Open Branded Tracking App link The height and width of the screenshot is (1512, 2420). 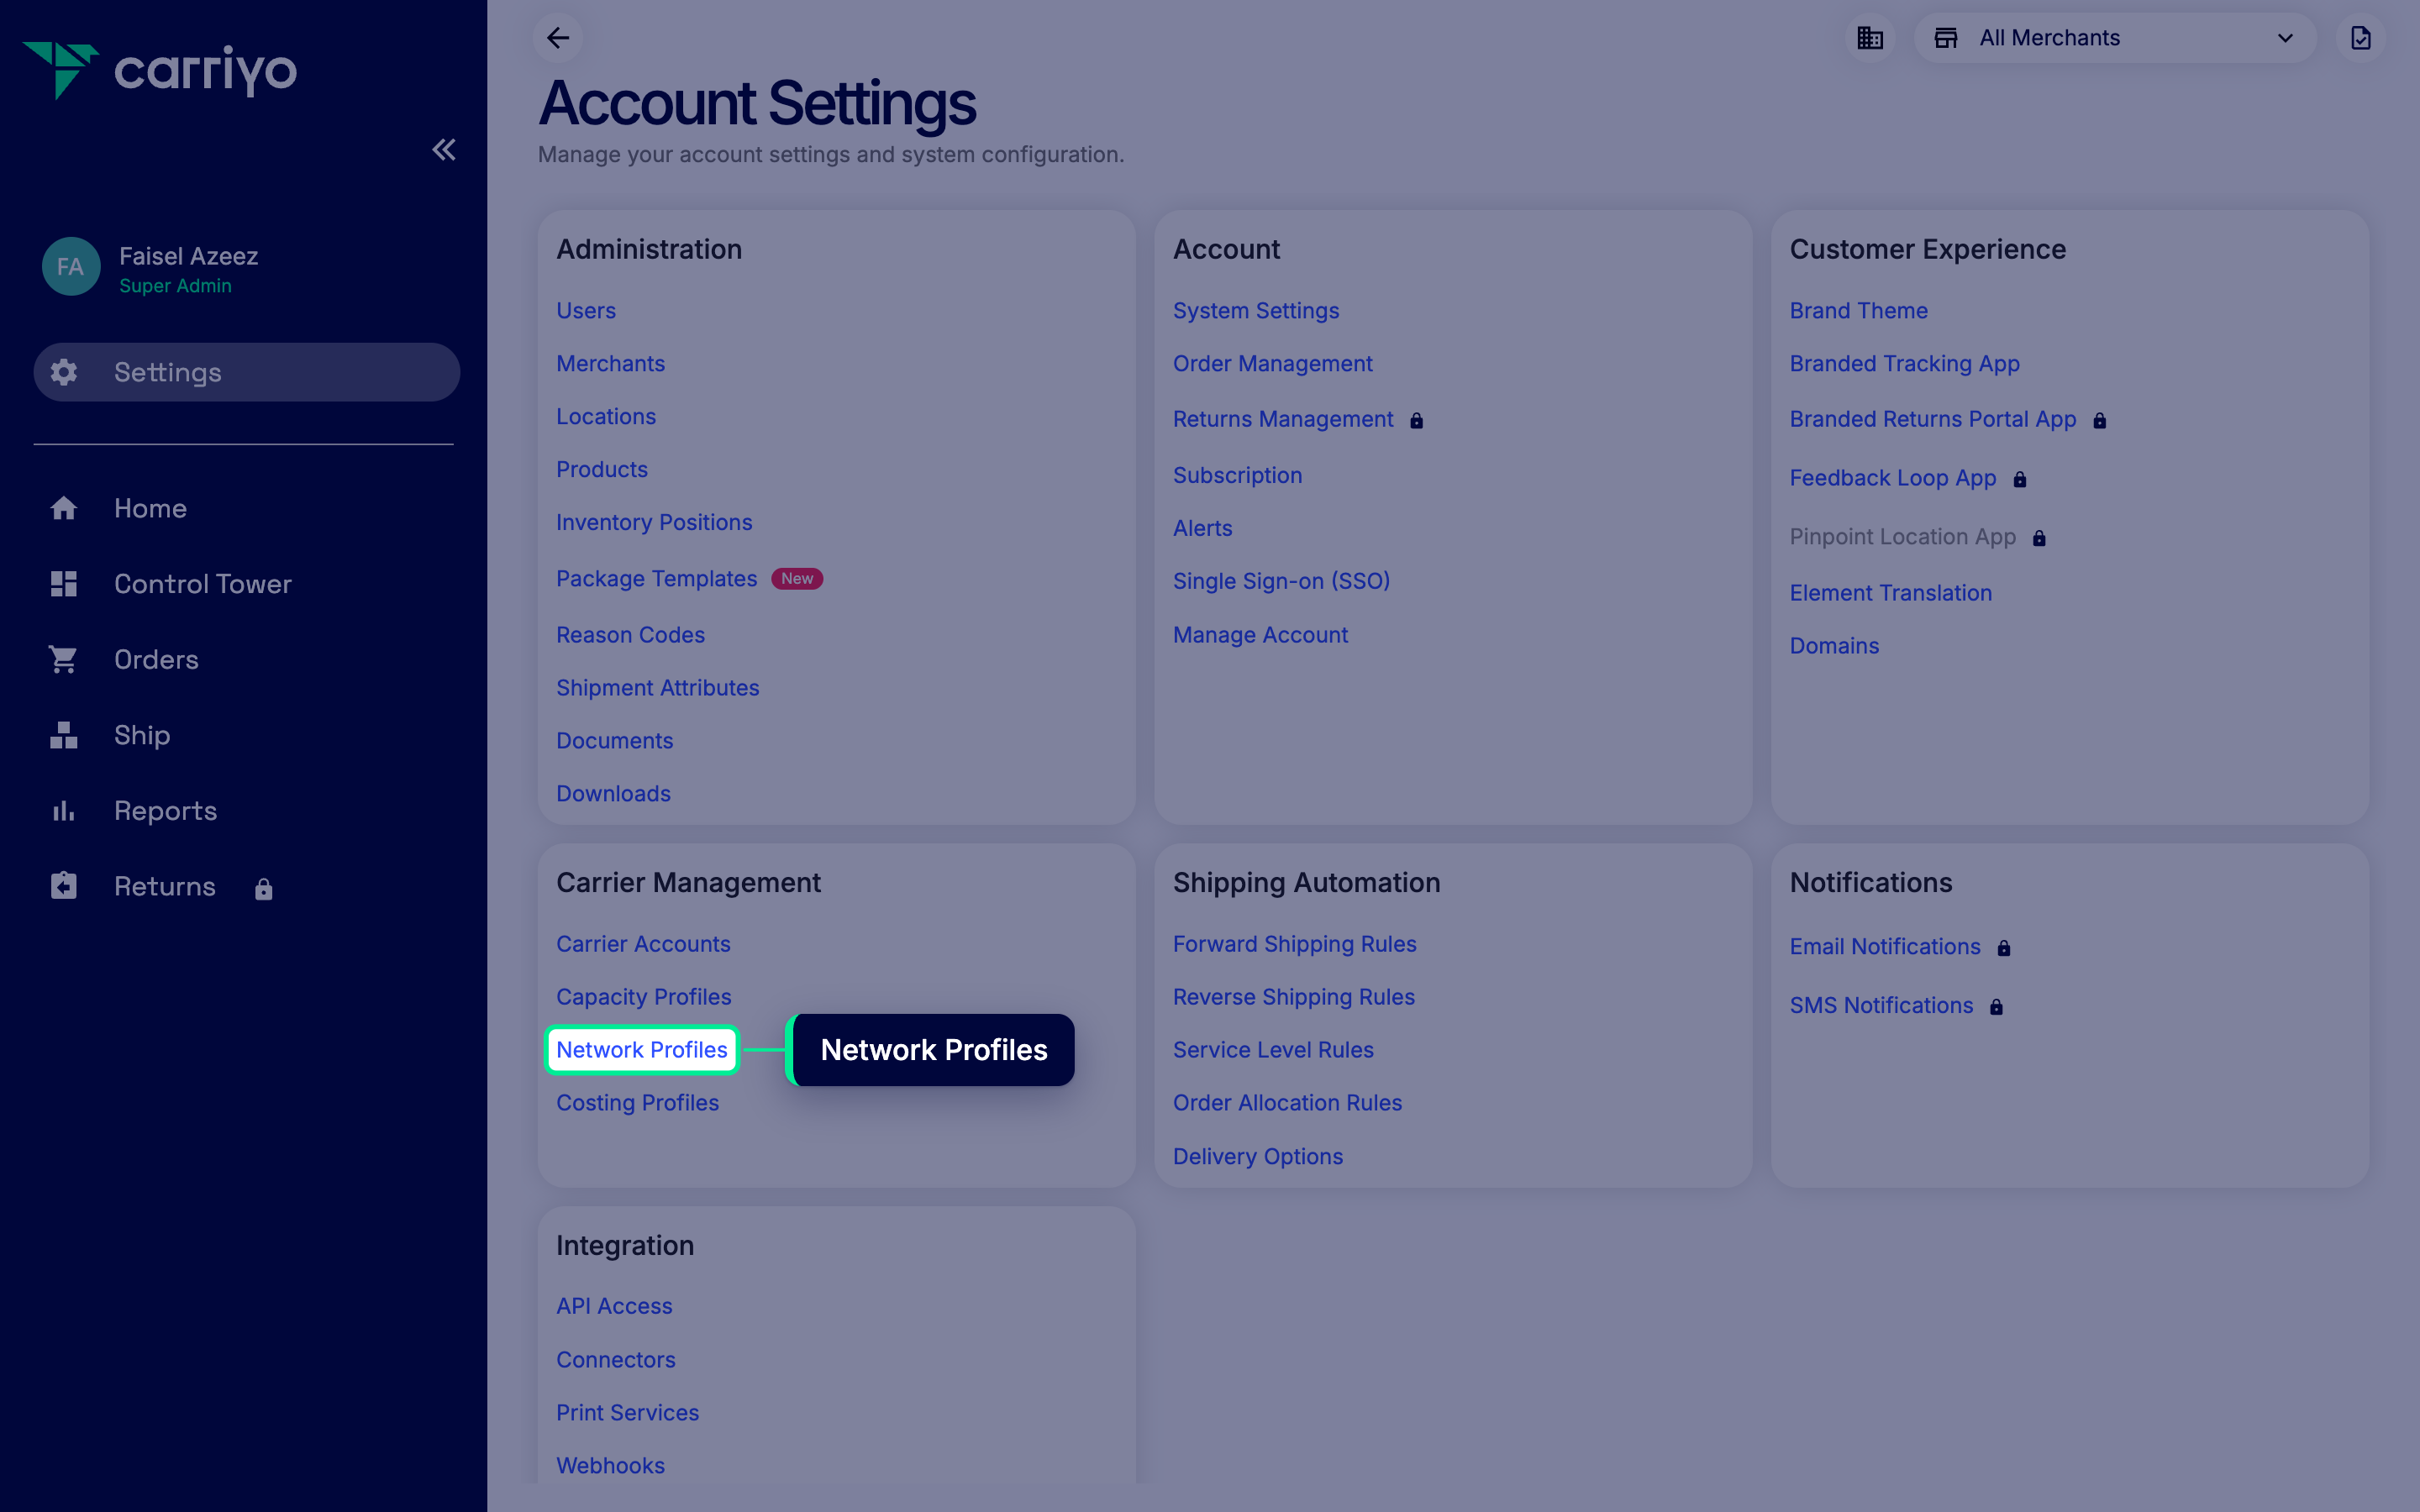[x=1904, y=363]
